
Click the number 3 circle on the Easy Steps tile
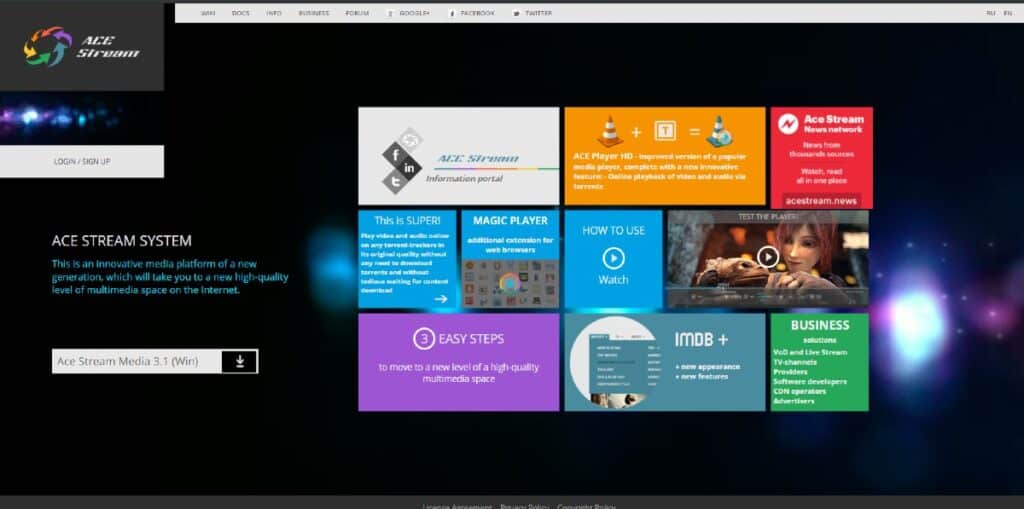pos(424,339)
